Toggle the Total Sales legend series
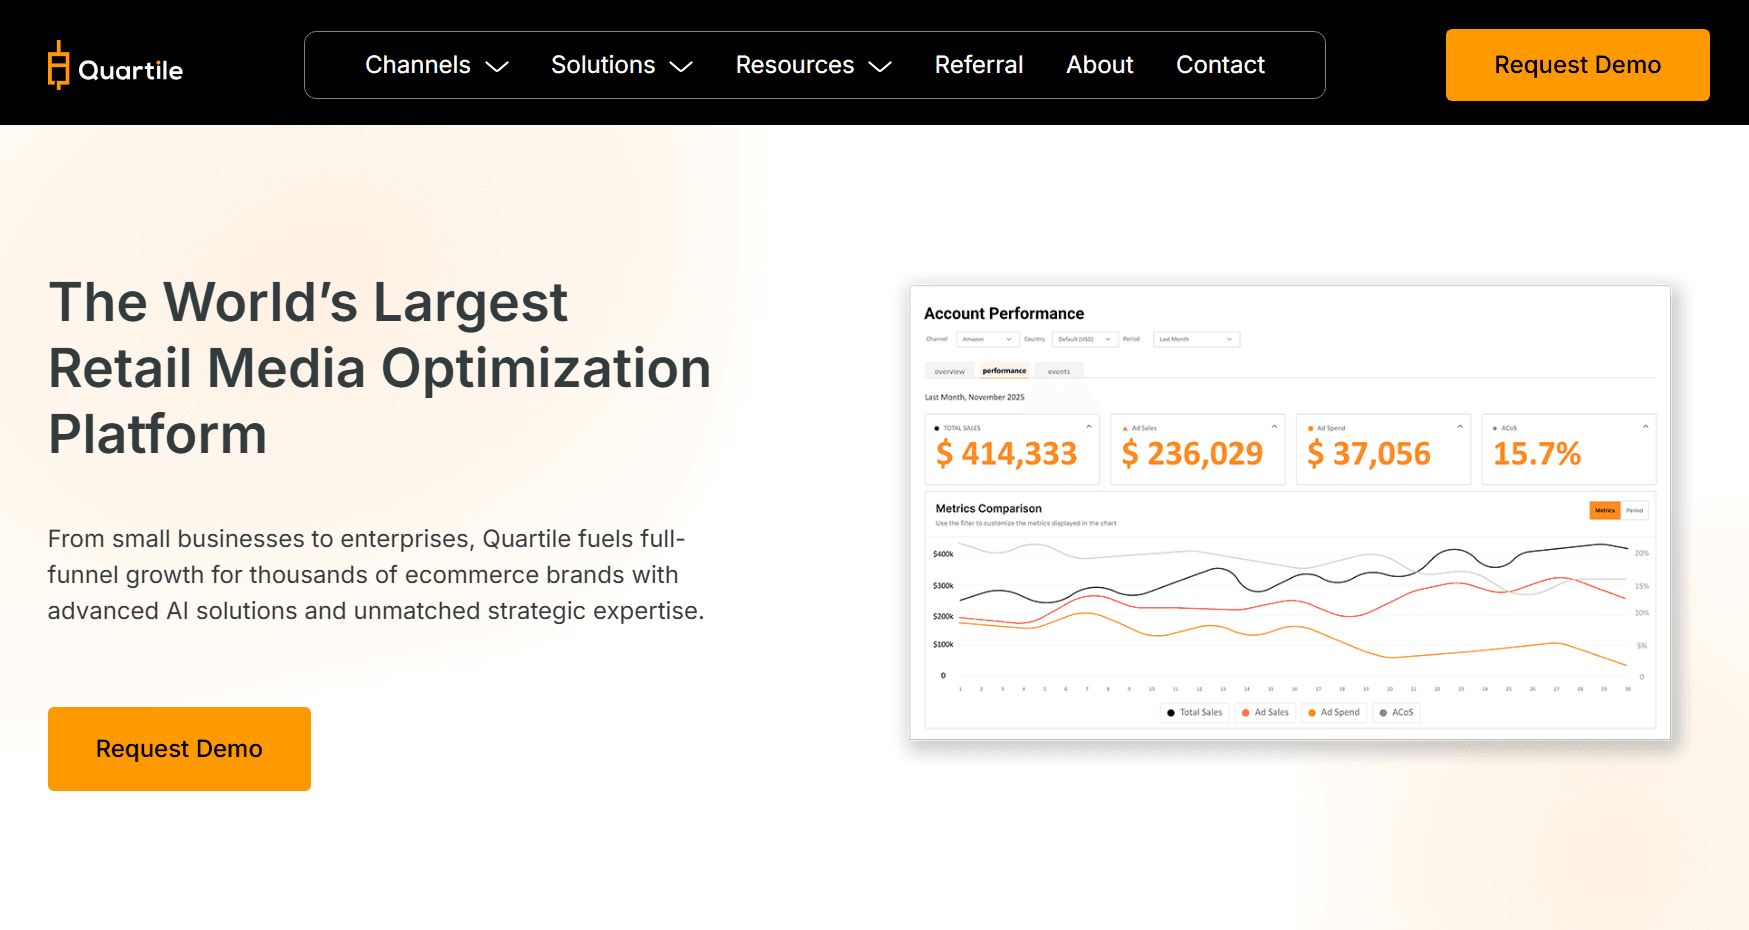 1195,713
